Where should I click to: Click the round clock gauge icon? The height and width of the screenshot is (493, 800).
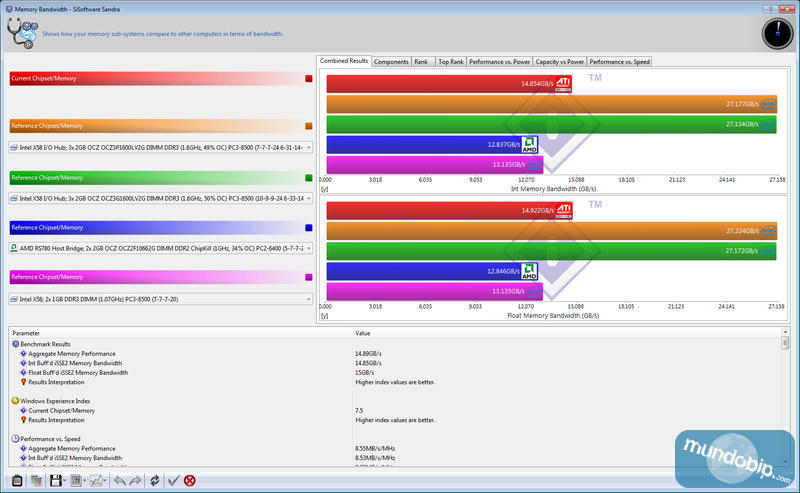point(777,34)
